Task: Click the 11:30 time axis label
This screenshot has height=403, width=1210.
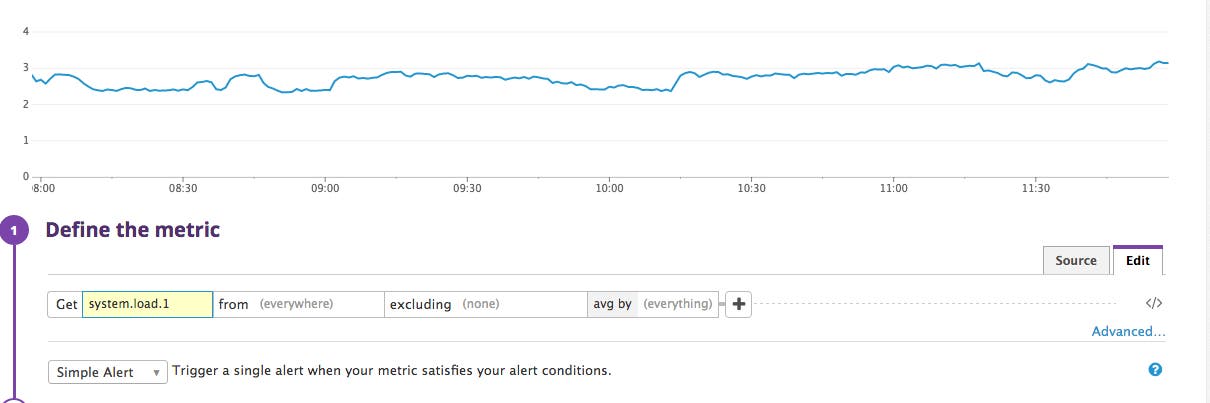Action: click(x=1035, y=188)
